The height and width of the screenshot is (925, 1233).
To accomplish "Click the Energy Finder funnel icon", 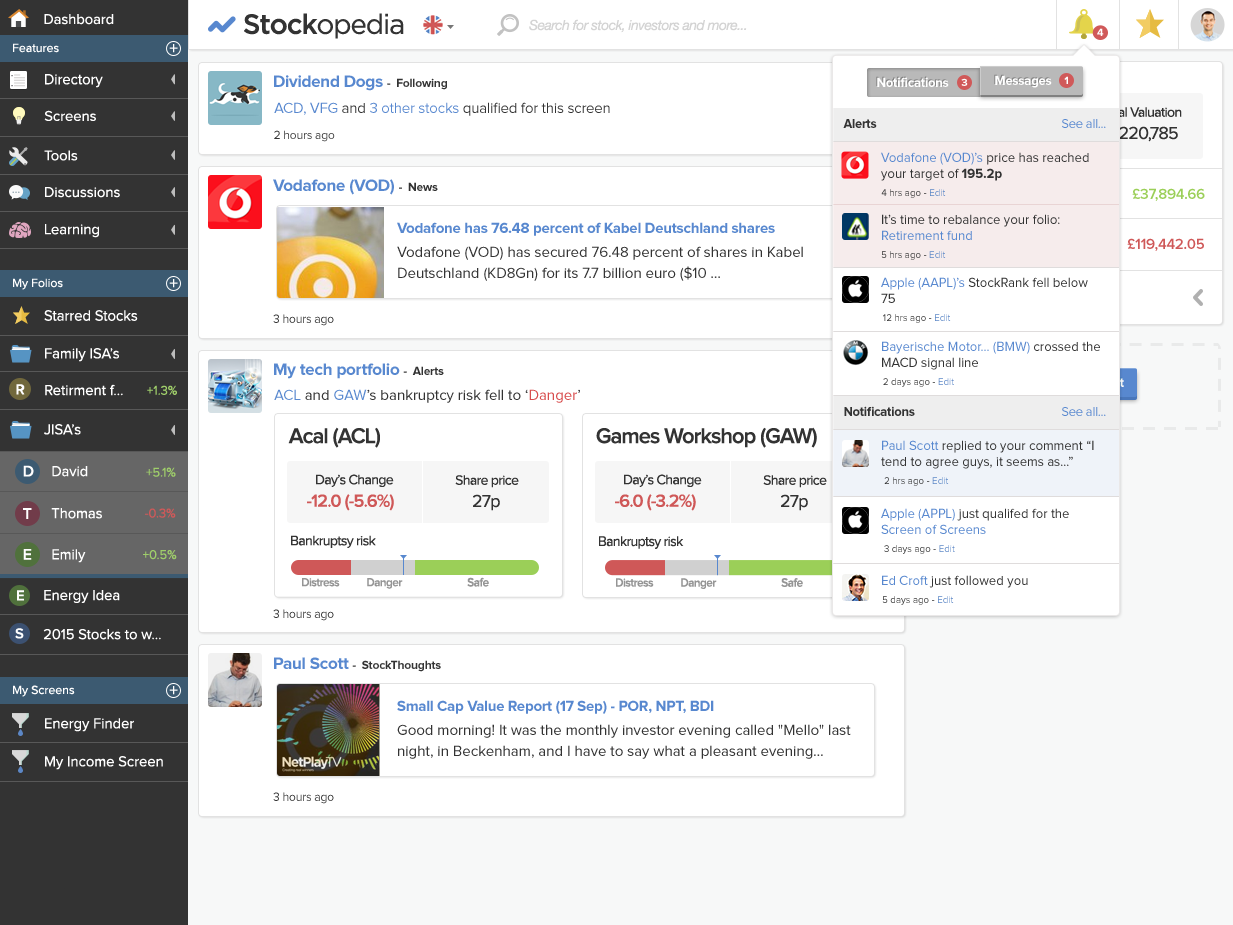I will coord(19,724).
